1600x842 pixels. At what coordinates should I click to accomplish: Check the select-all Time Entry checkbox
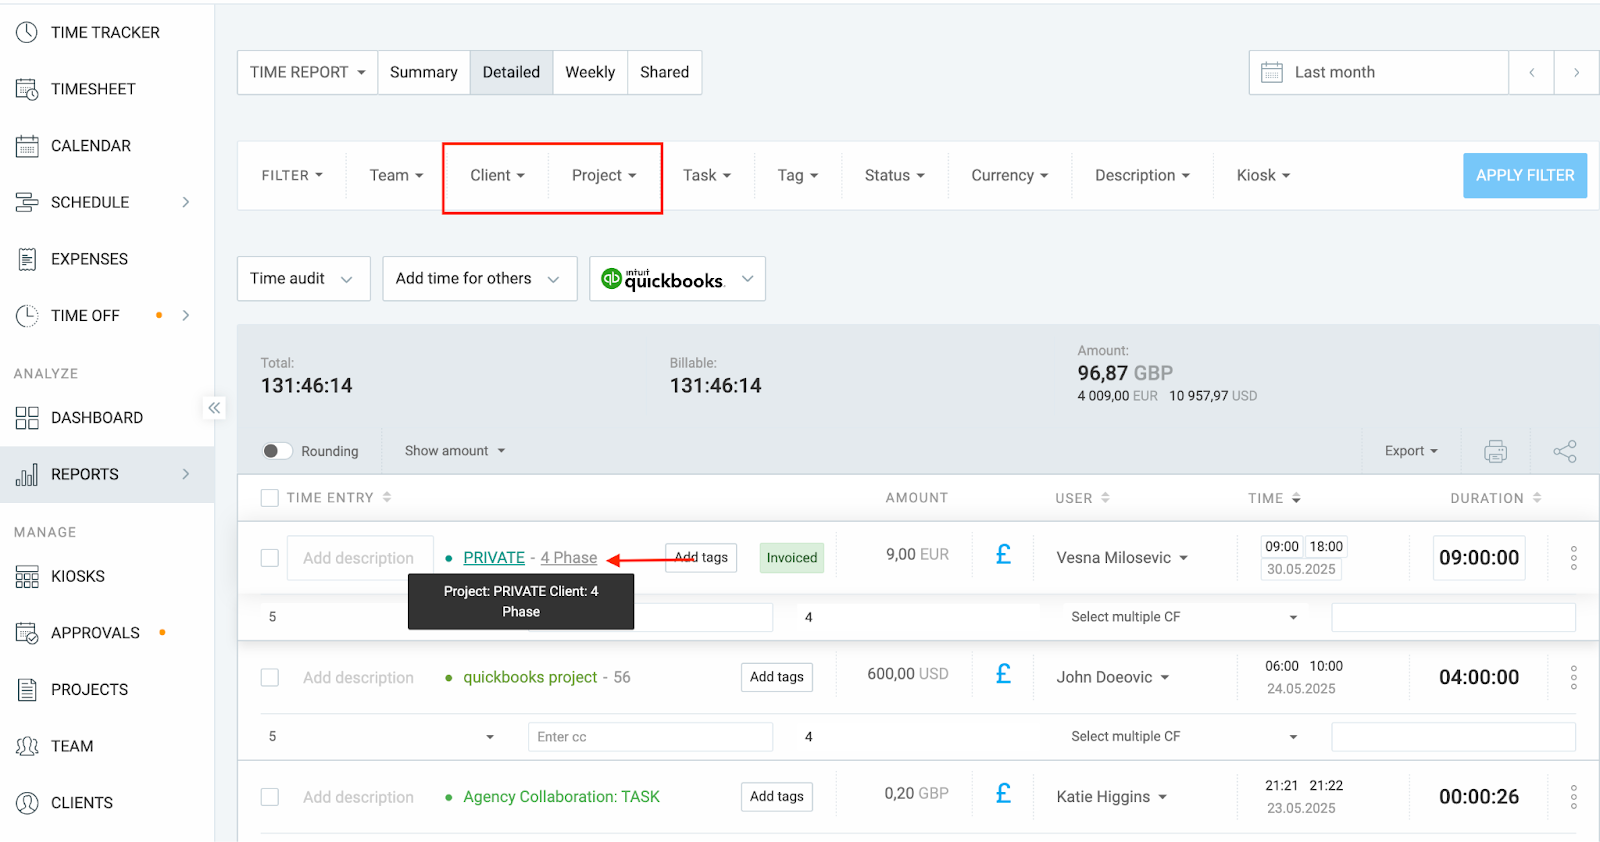269,498
